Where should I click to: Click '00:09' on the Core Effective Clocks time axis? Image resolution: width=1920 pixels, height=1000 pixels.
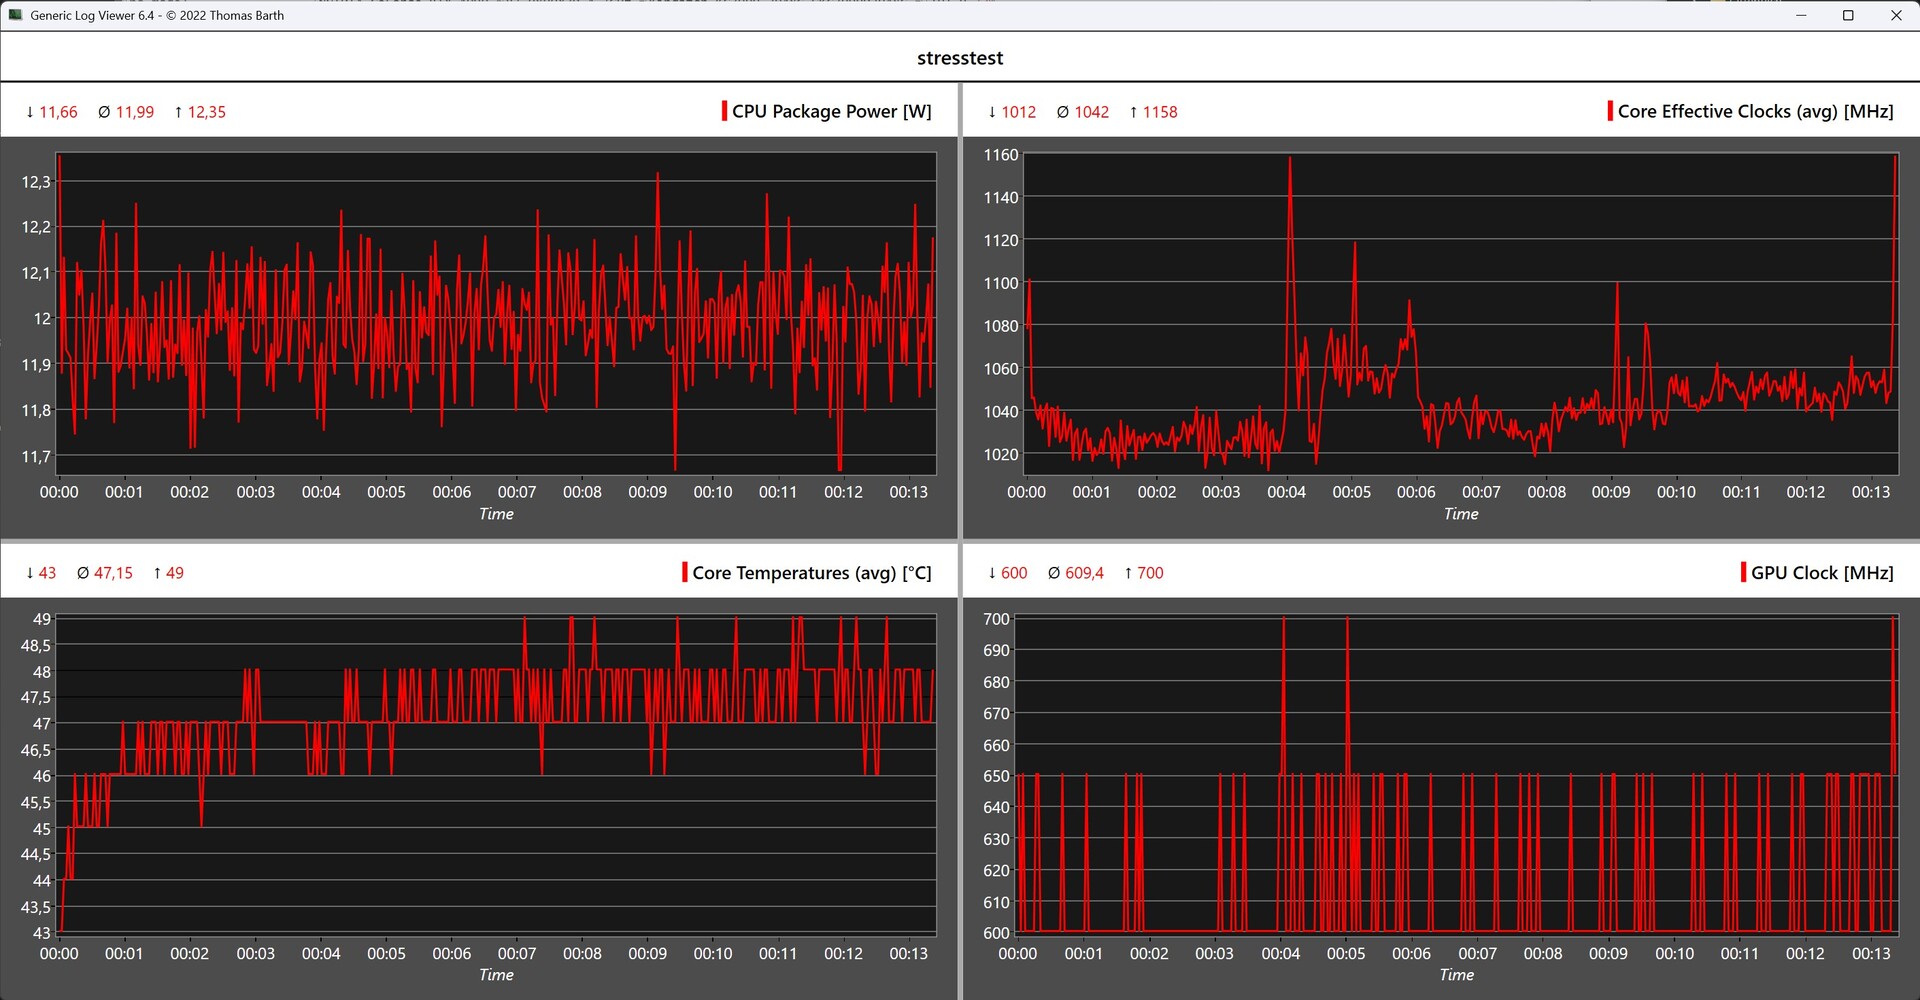(1611, 492)
